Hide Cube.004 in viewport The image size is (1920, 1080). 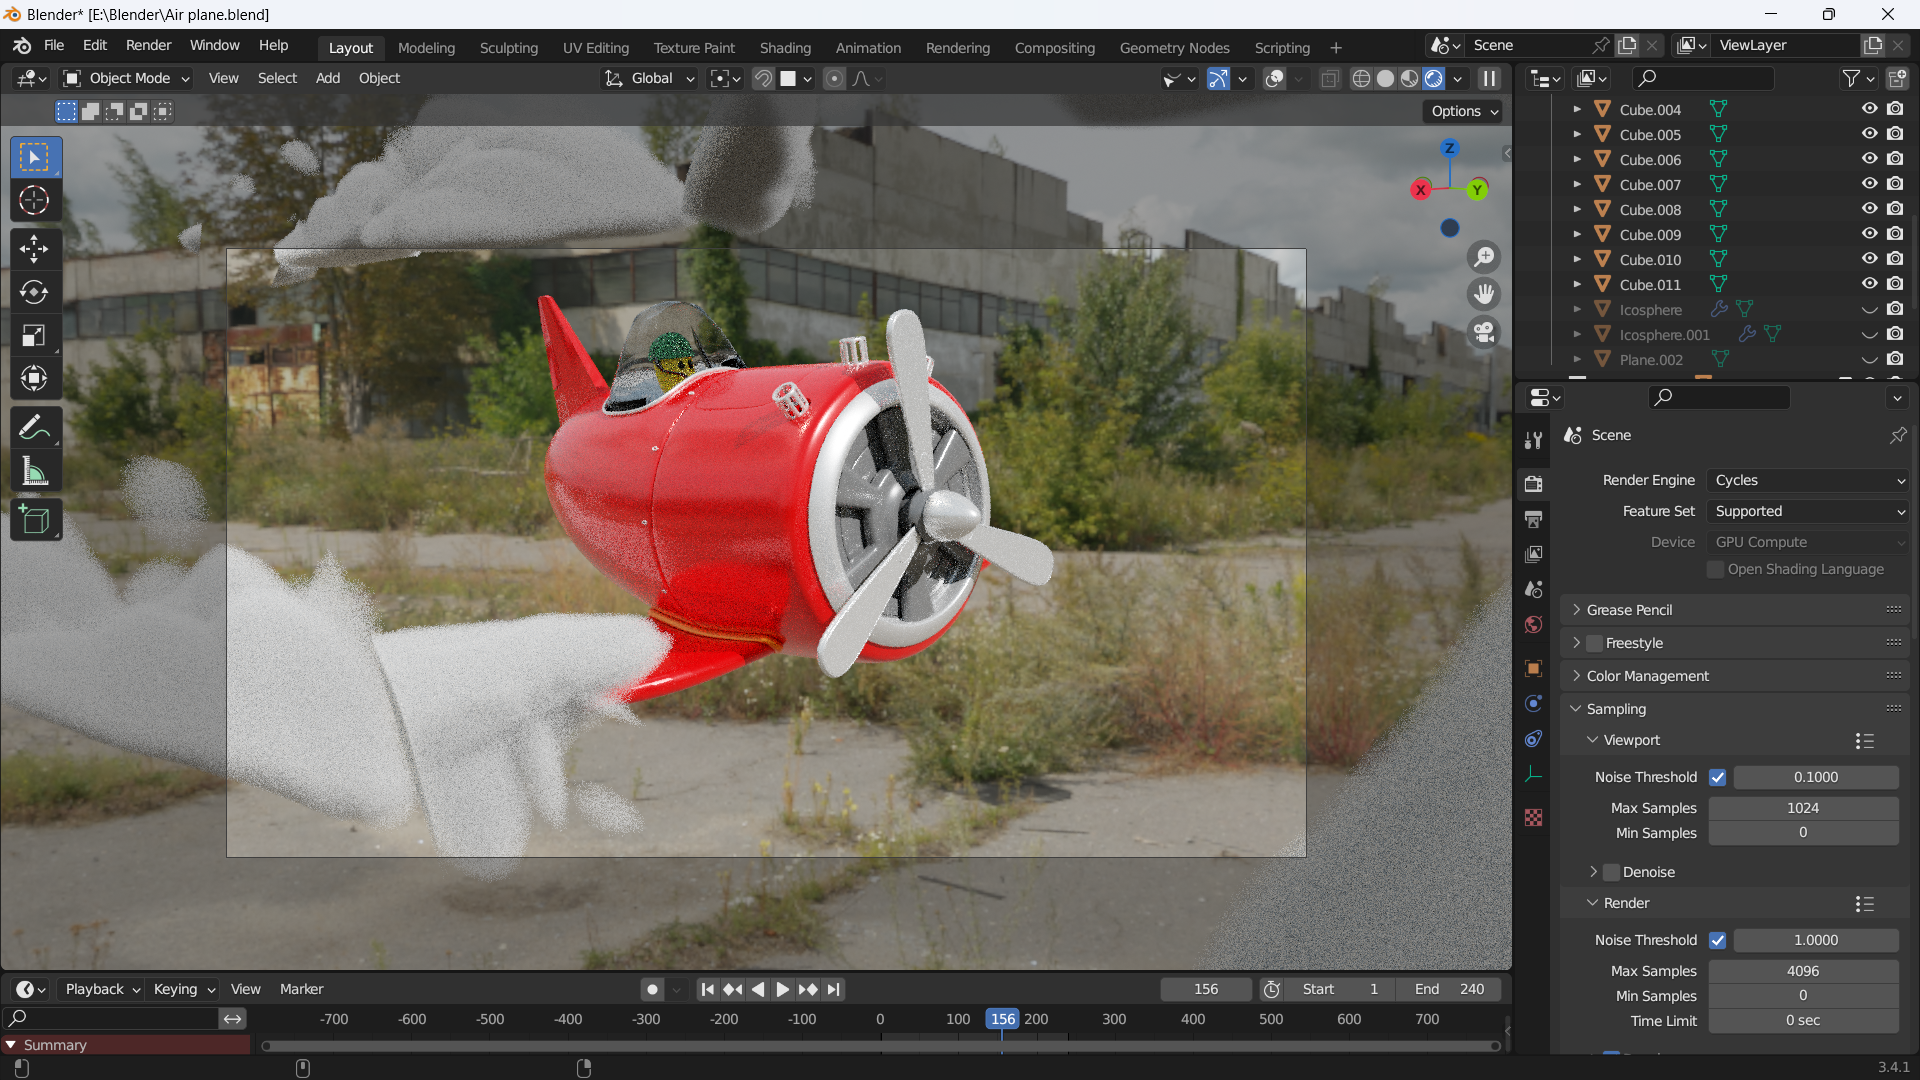[x=1869, y=109]
